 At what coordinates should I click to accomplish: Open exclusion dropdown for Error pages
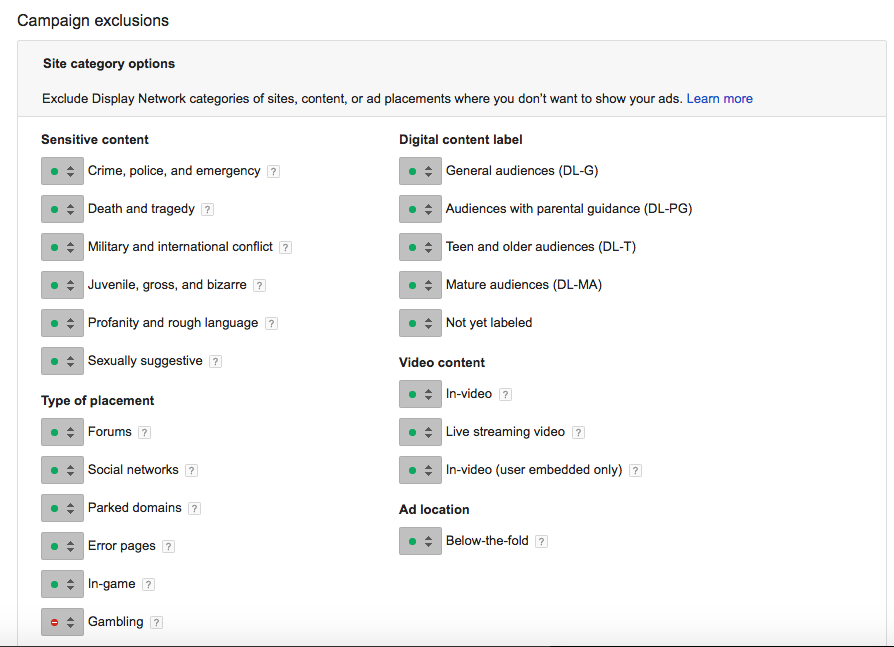click(62, 546)
